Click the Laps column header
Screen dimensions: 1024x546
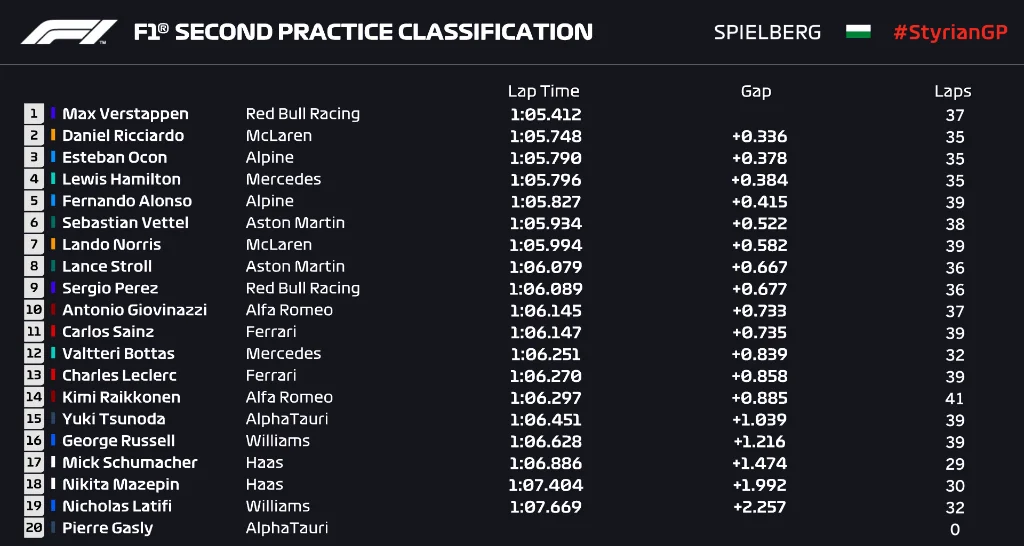[952, 91]
